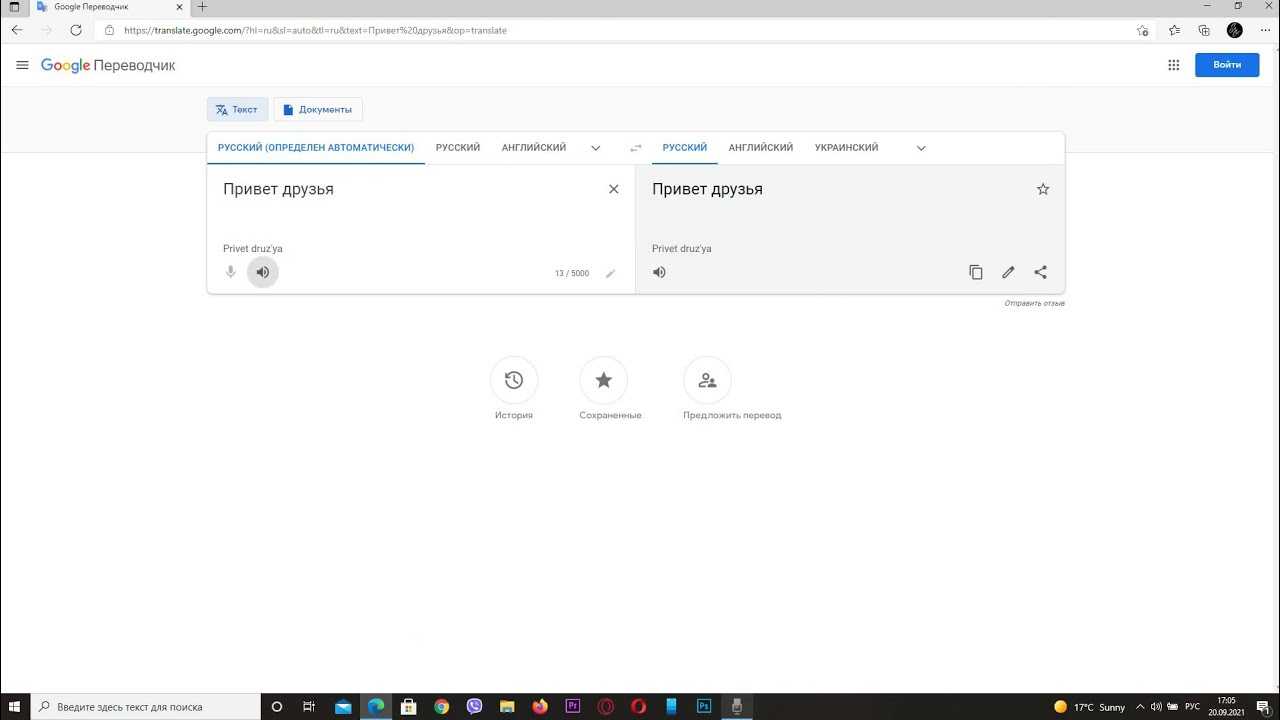Show hidden system tray icons

(1141, 707)
